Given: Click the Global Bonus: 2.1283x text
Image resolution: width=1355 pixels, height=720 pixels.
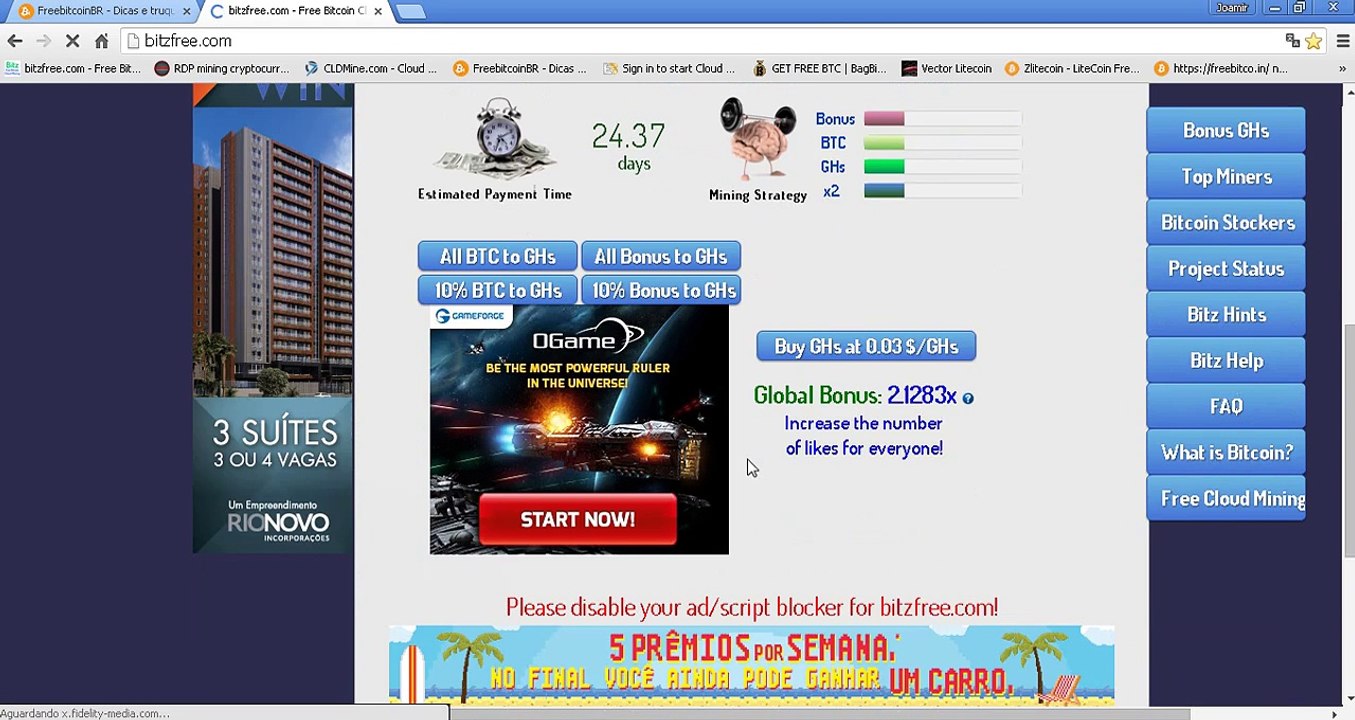Looking at the screenshot, I should tap(855, 396).
